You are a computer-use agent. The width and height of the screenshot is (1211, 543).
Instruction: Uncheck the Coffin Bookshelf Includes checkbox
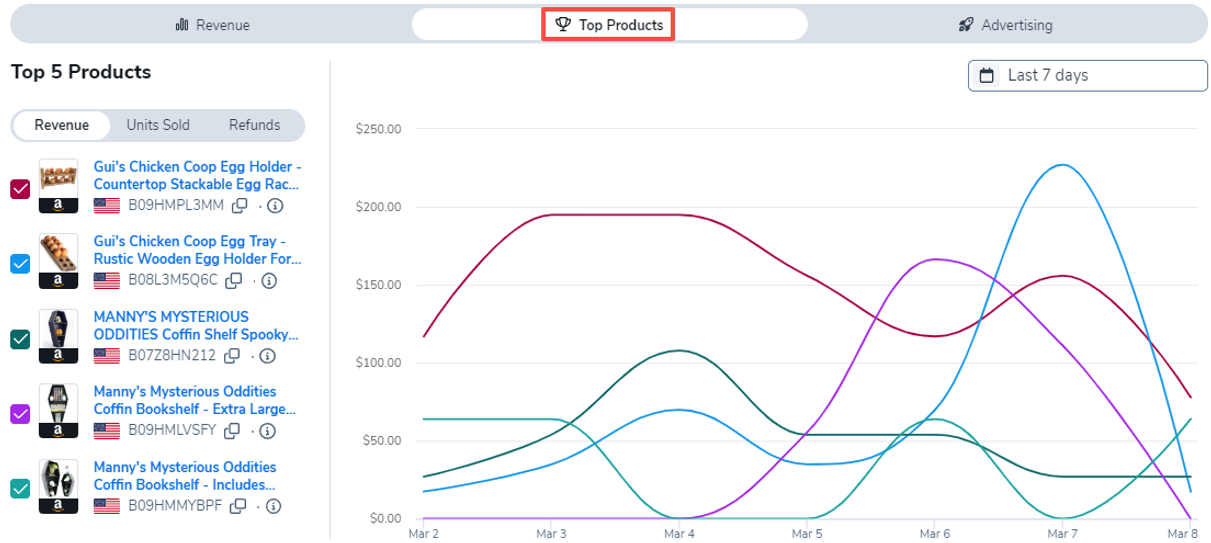(x=20, y=488)
